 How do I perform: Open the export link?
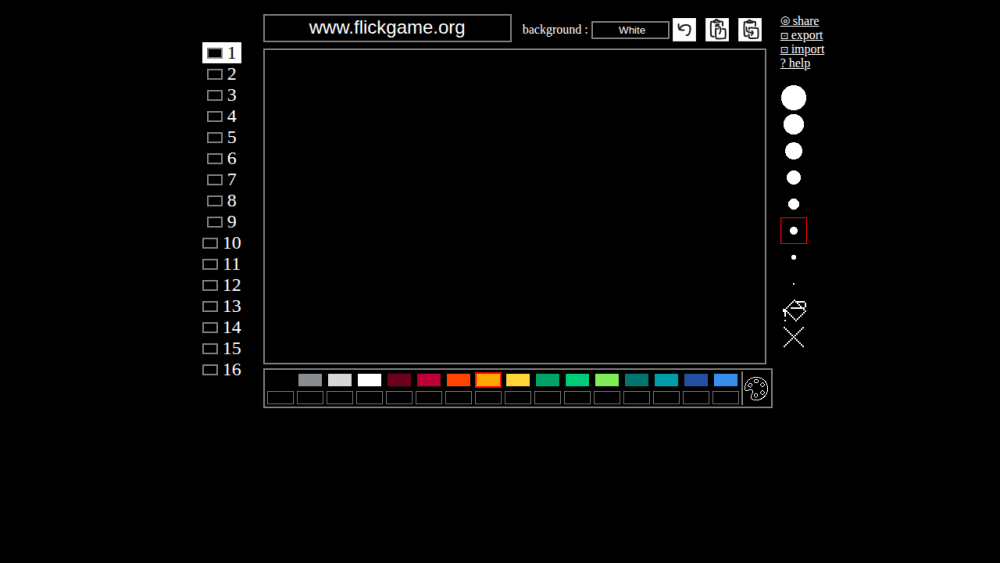coord(802,35)
